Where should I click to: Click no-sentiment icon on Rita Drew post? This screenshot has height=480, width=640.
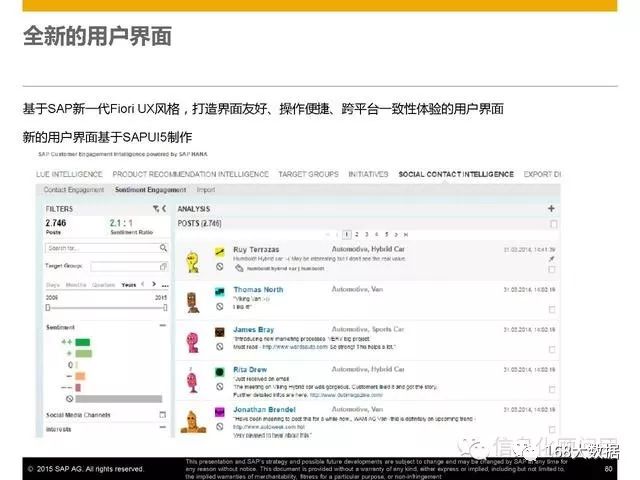pyautogui.click(x=220, y=386)
